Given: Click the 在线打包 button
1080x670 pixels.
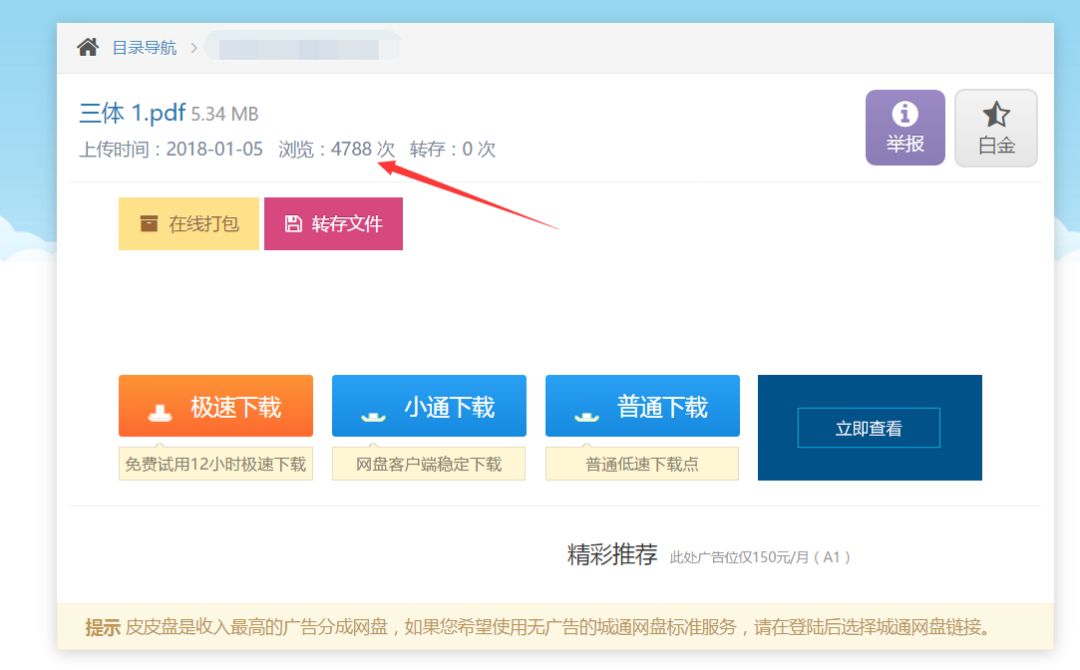Looking at the screenshot, I should click(x=189, y=224).
